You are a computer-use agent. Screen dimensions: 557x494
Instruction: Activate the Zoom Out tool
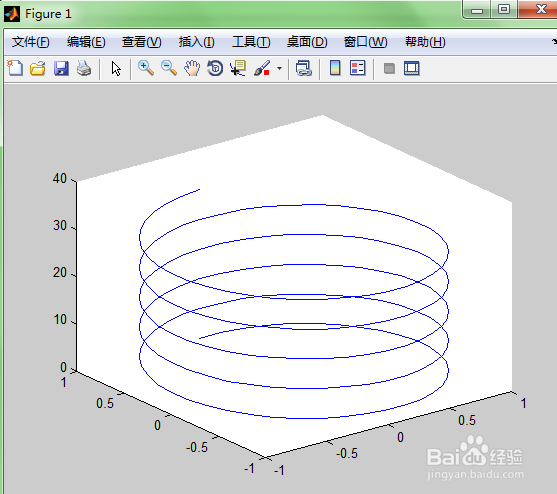[169, 68]
